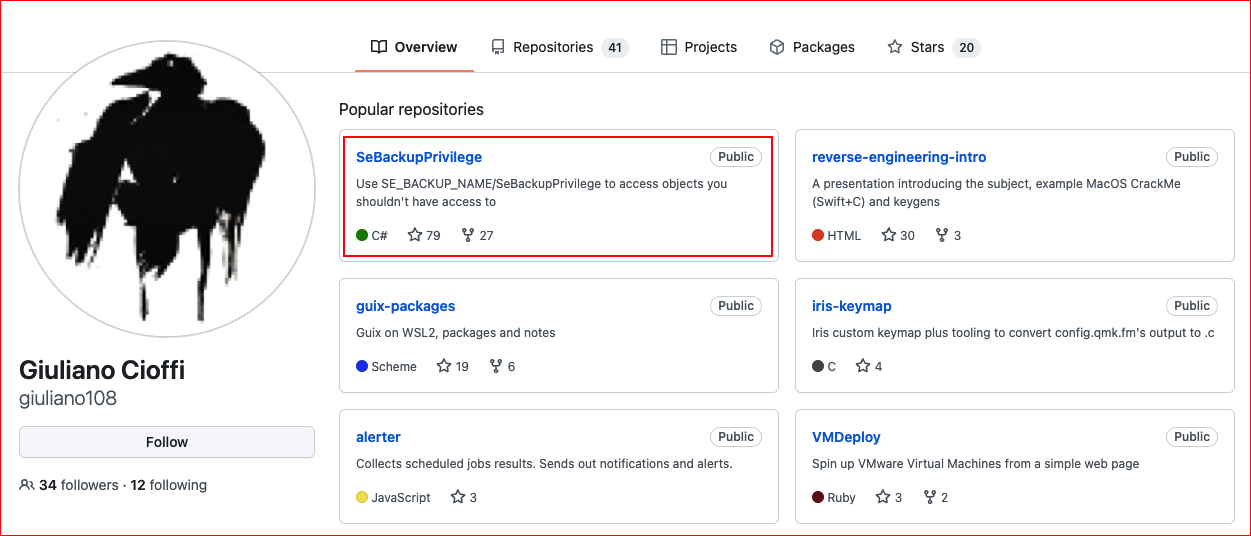
Task: View the Stars tab
Action: (934, 47)
